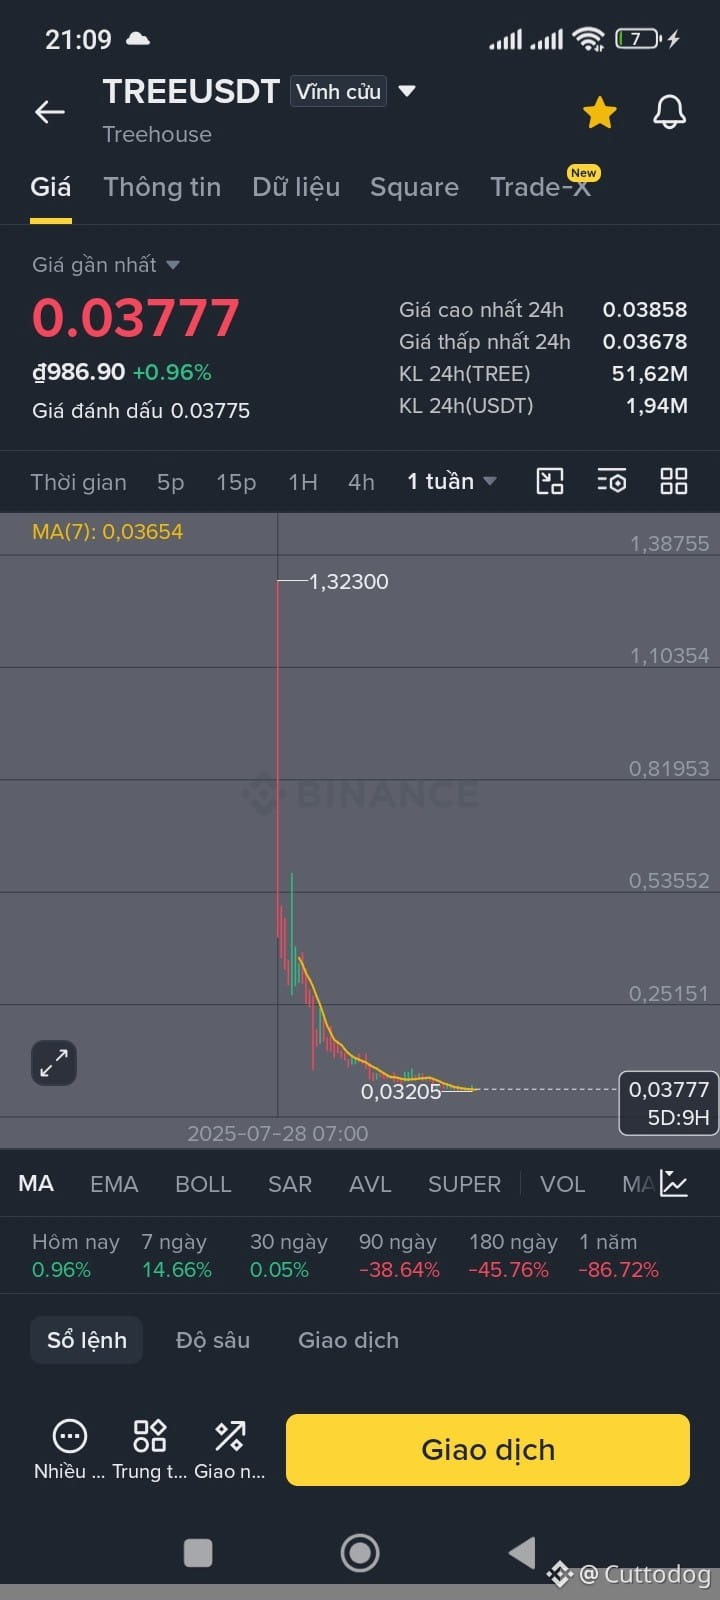Switch to the Square tab
Screen dimensions: 720x1600
[x=414, y=187]
